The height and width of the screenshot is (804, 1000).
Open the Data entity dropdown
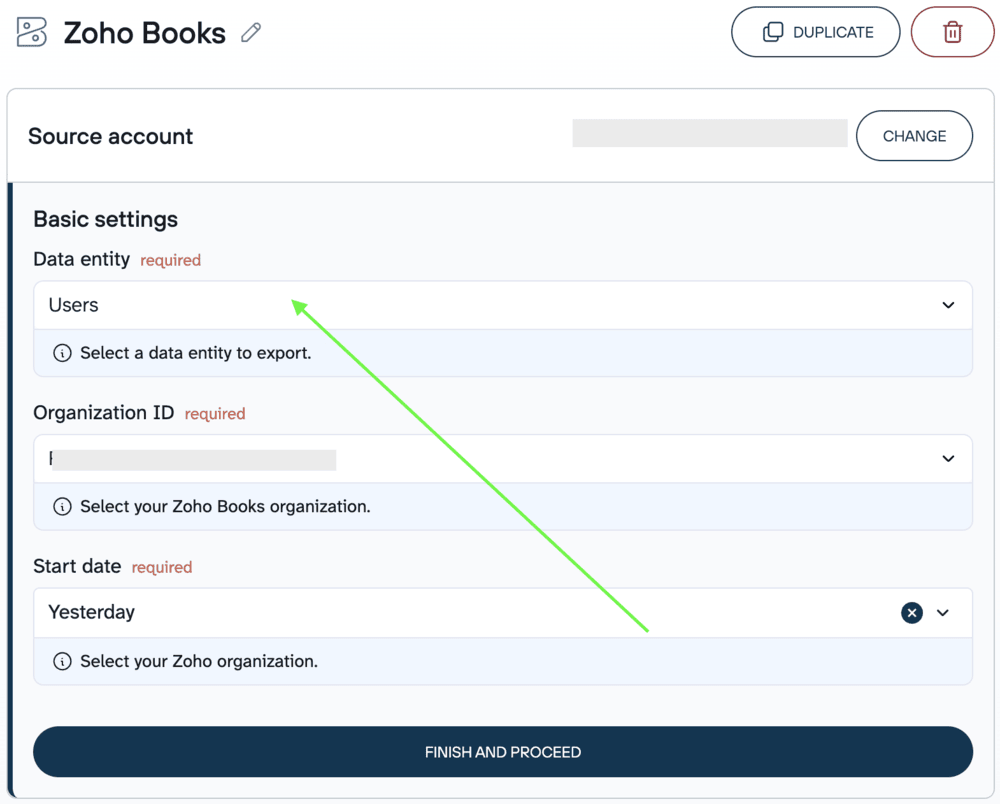(x=500, y=305)
